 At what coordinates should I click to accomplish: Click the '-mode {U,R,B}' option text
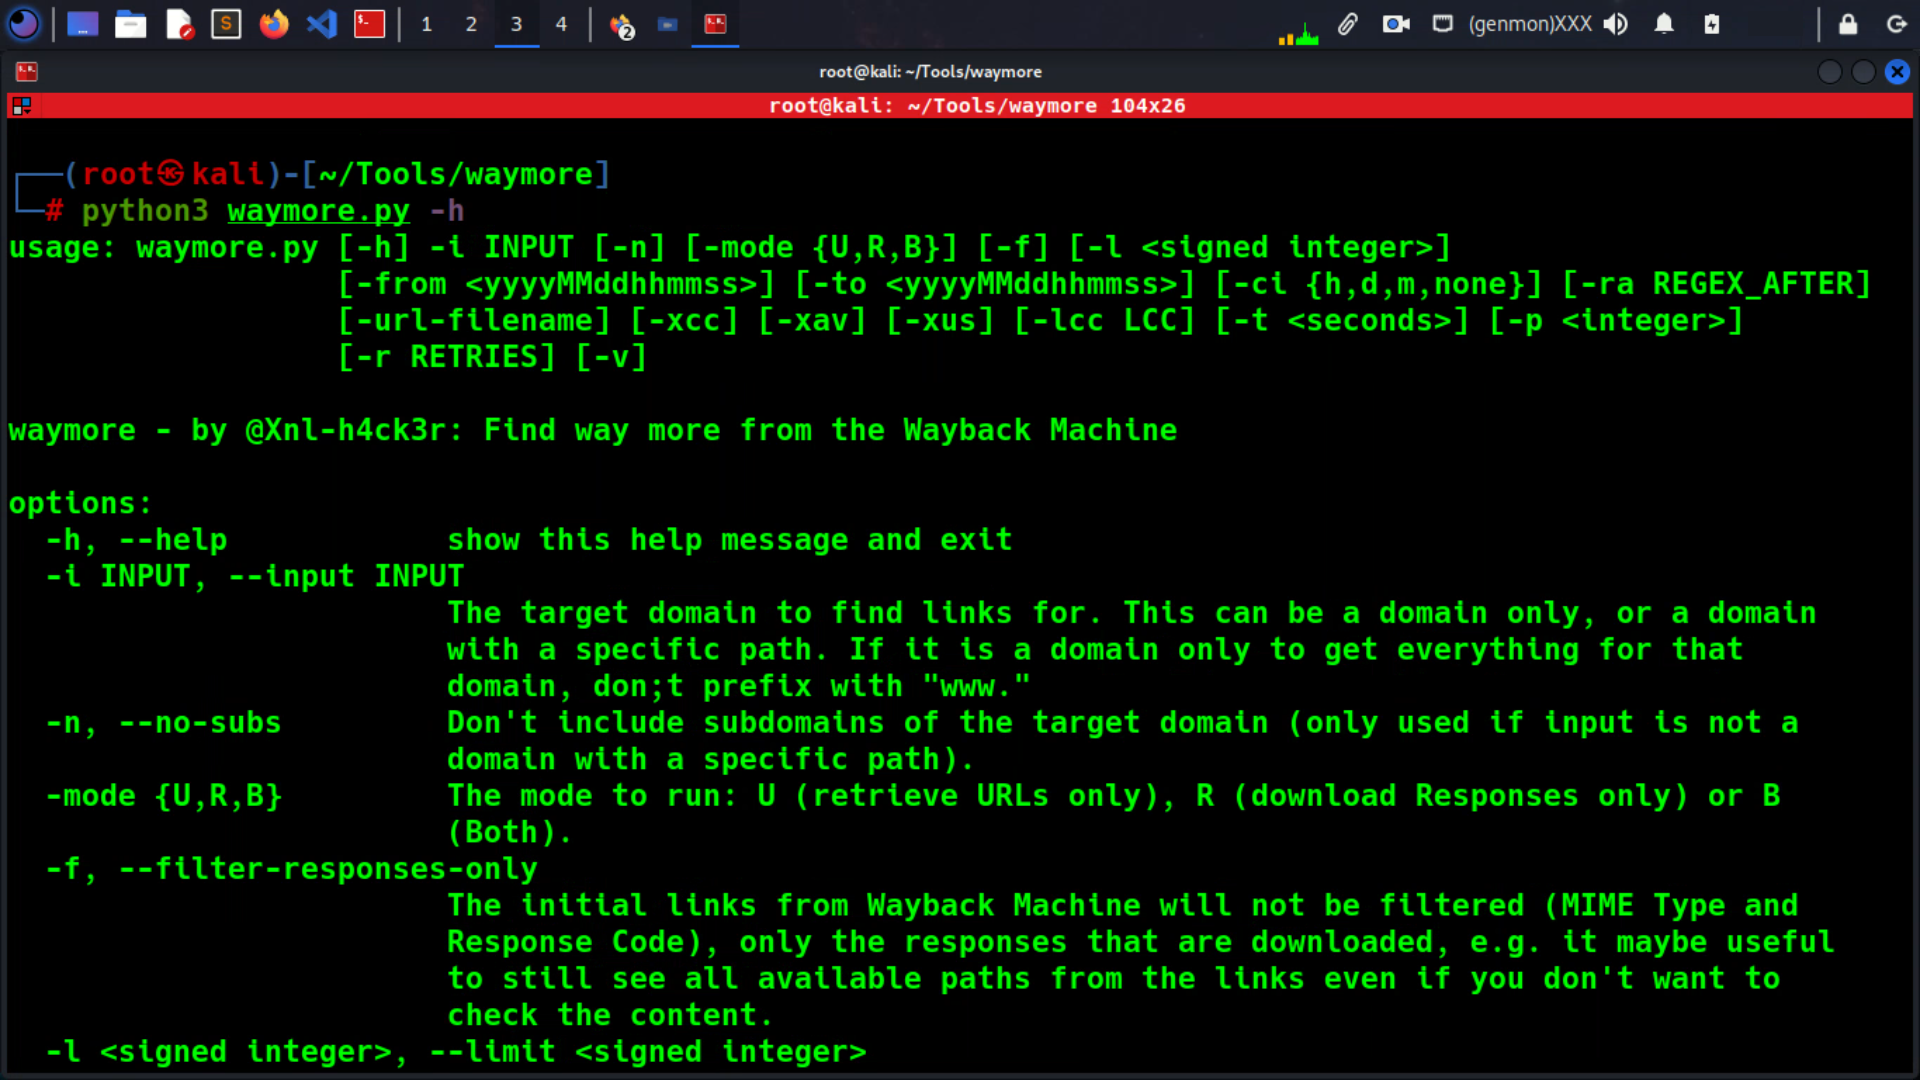[x=164, y=796]
